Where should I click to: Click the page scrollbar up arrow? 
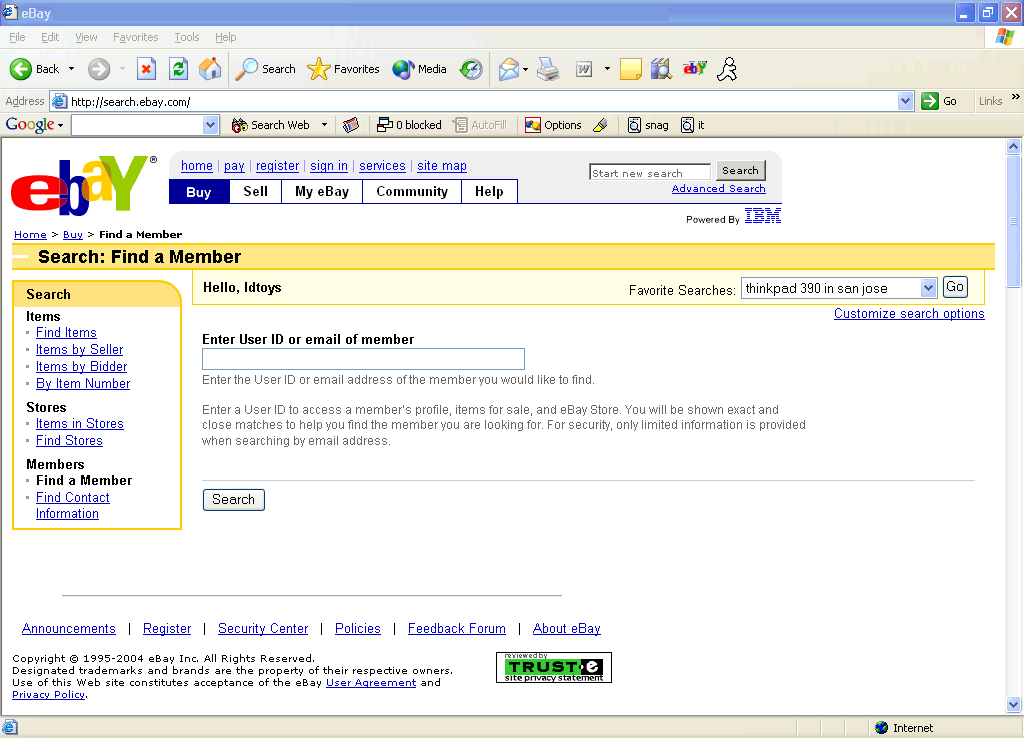pos(1014,146)
